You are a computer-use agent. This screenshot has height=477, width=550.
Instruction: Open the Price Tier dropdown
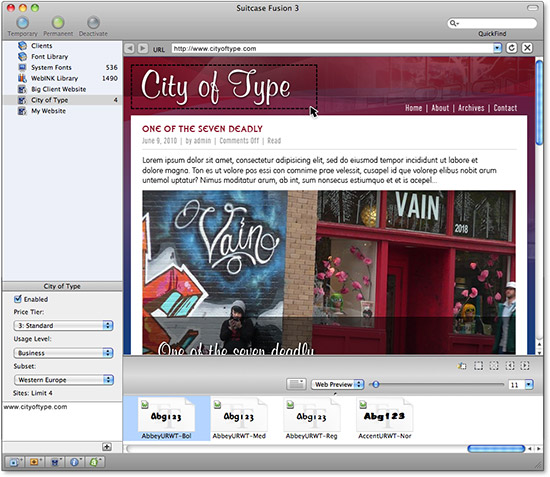point(63,325)
